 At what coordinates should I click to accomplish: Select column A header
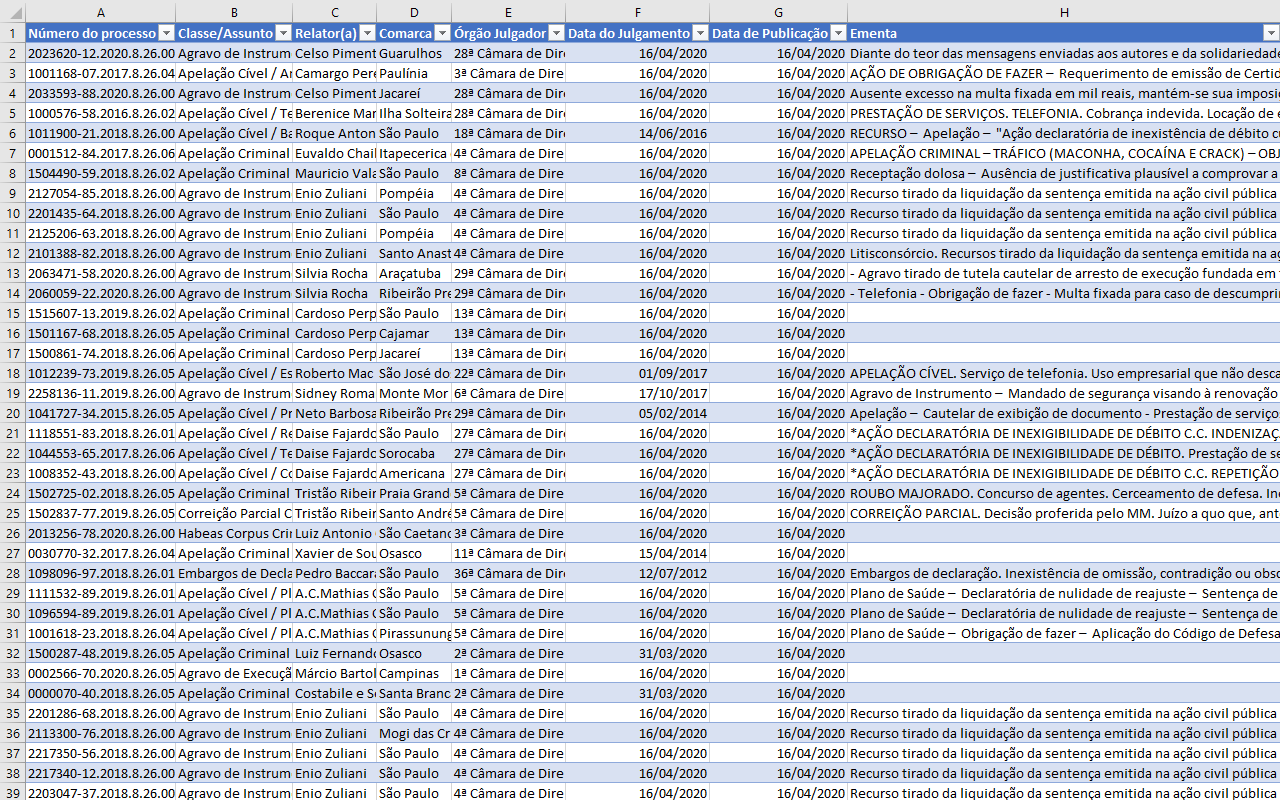click(x=101, y=12)
